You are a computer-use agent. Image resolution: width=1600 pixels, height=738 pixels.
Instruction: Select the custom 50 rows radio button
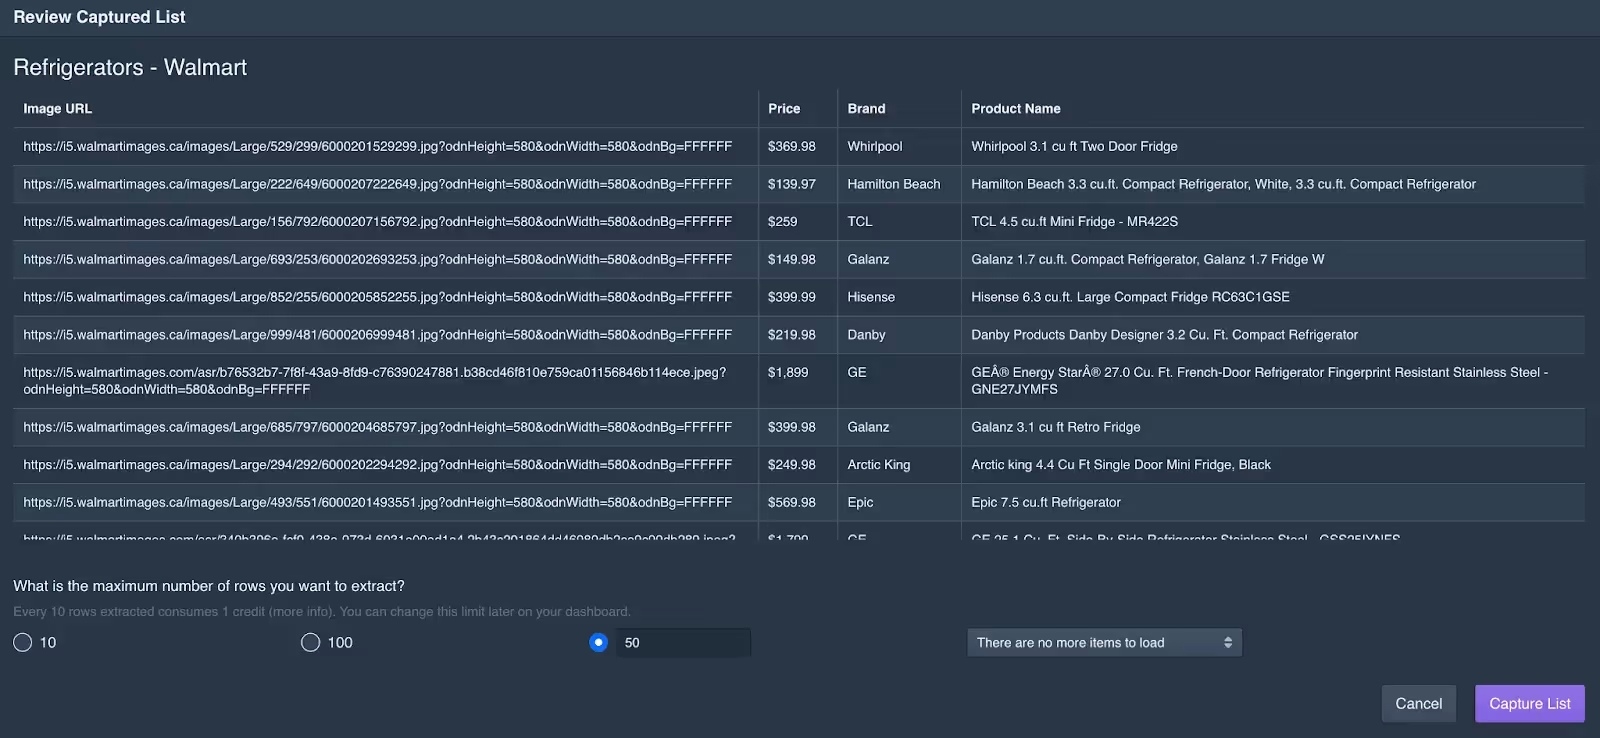[x=598, y=643]
